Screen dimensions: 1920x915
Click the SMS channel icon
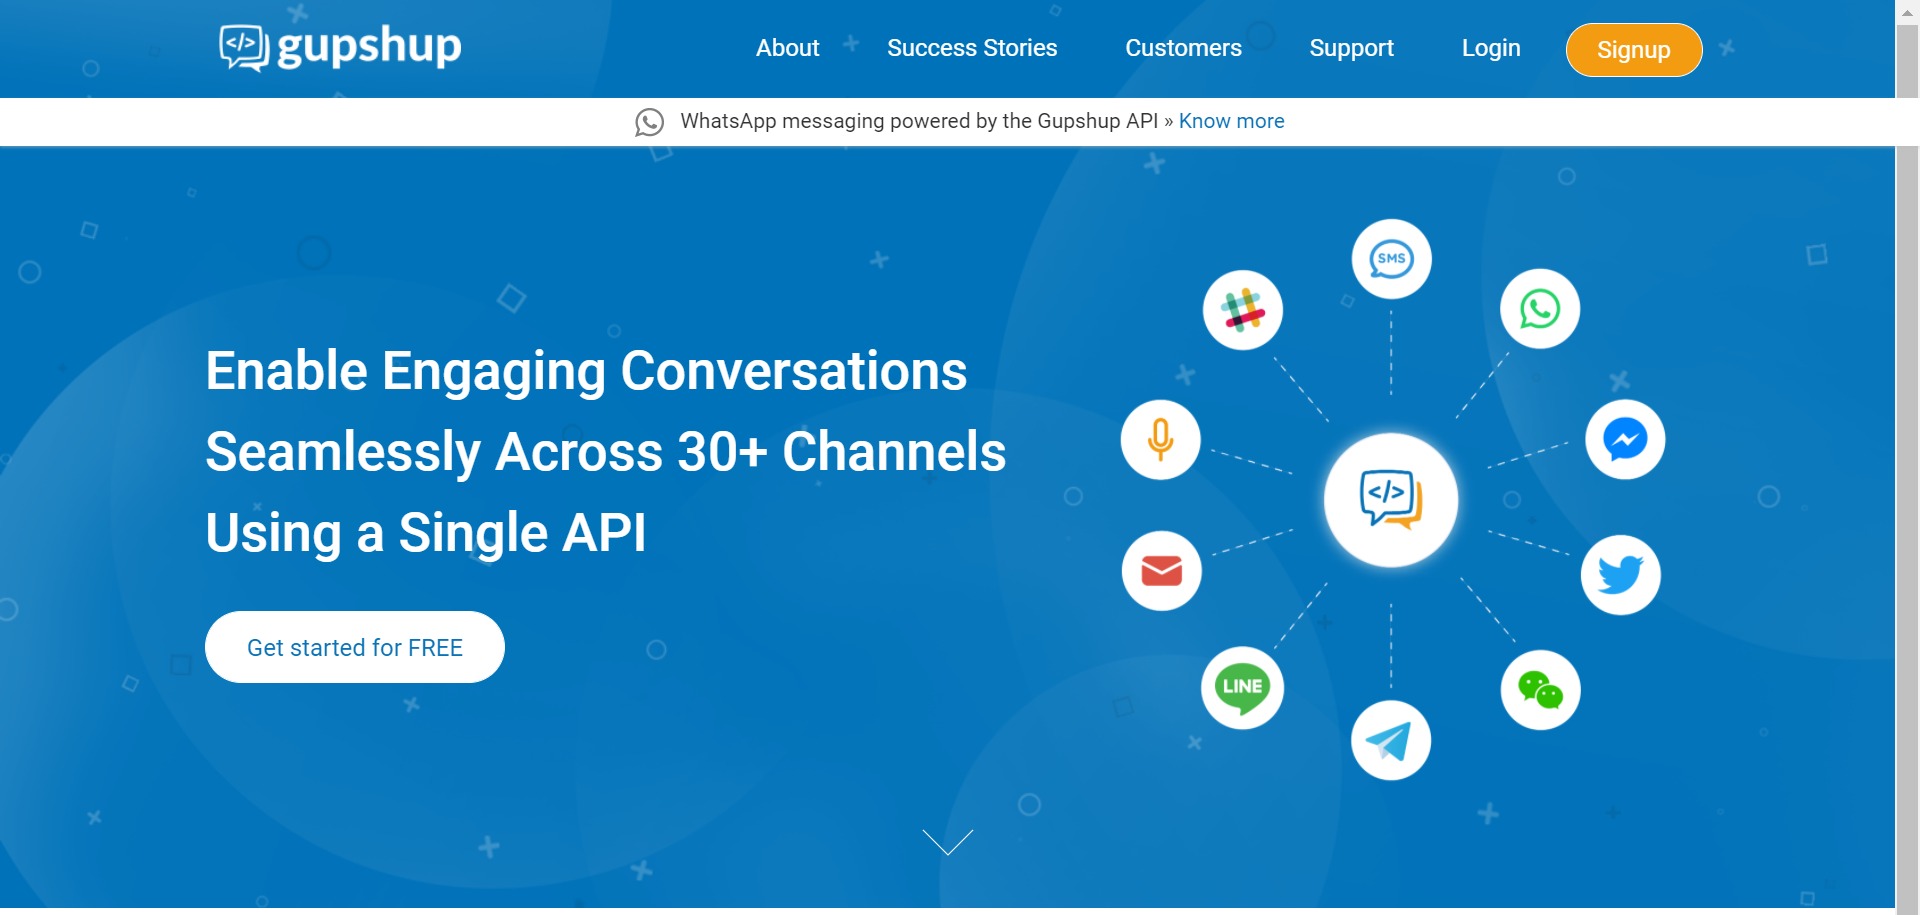(x=1391, y=259)
